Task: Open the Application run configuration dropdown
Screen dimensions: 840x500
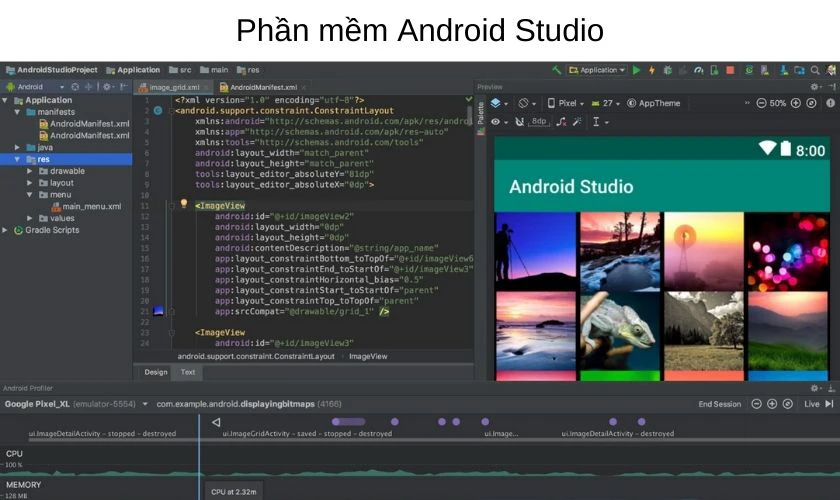Action: [x=597, y=70]
